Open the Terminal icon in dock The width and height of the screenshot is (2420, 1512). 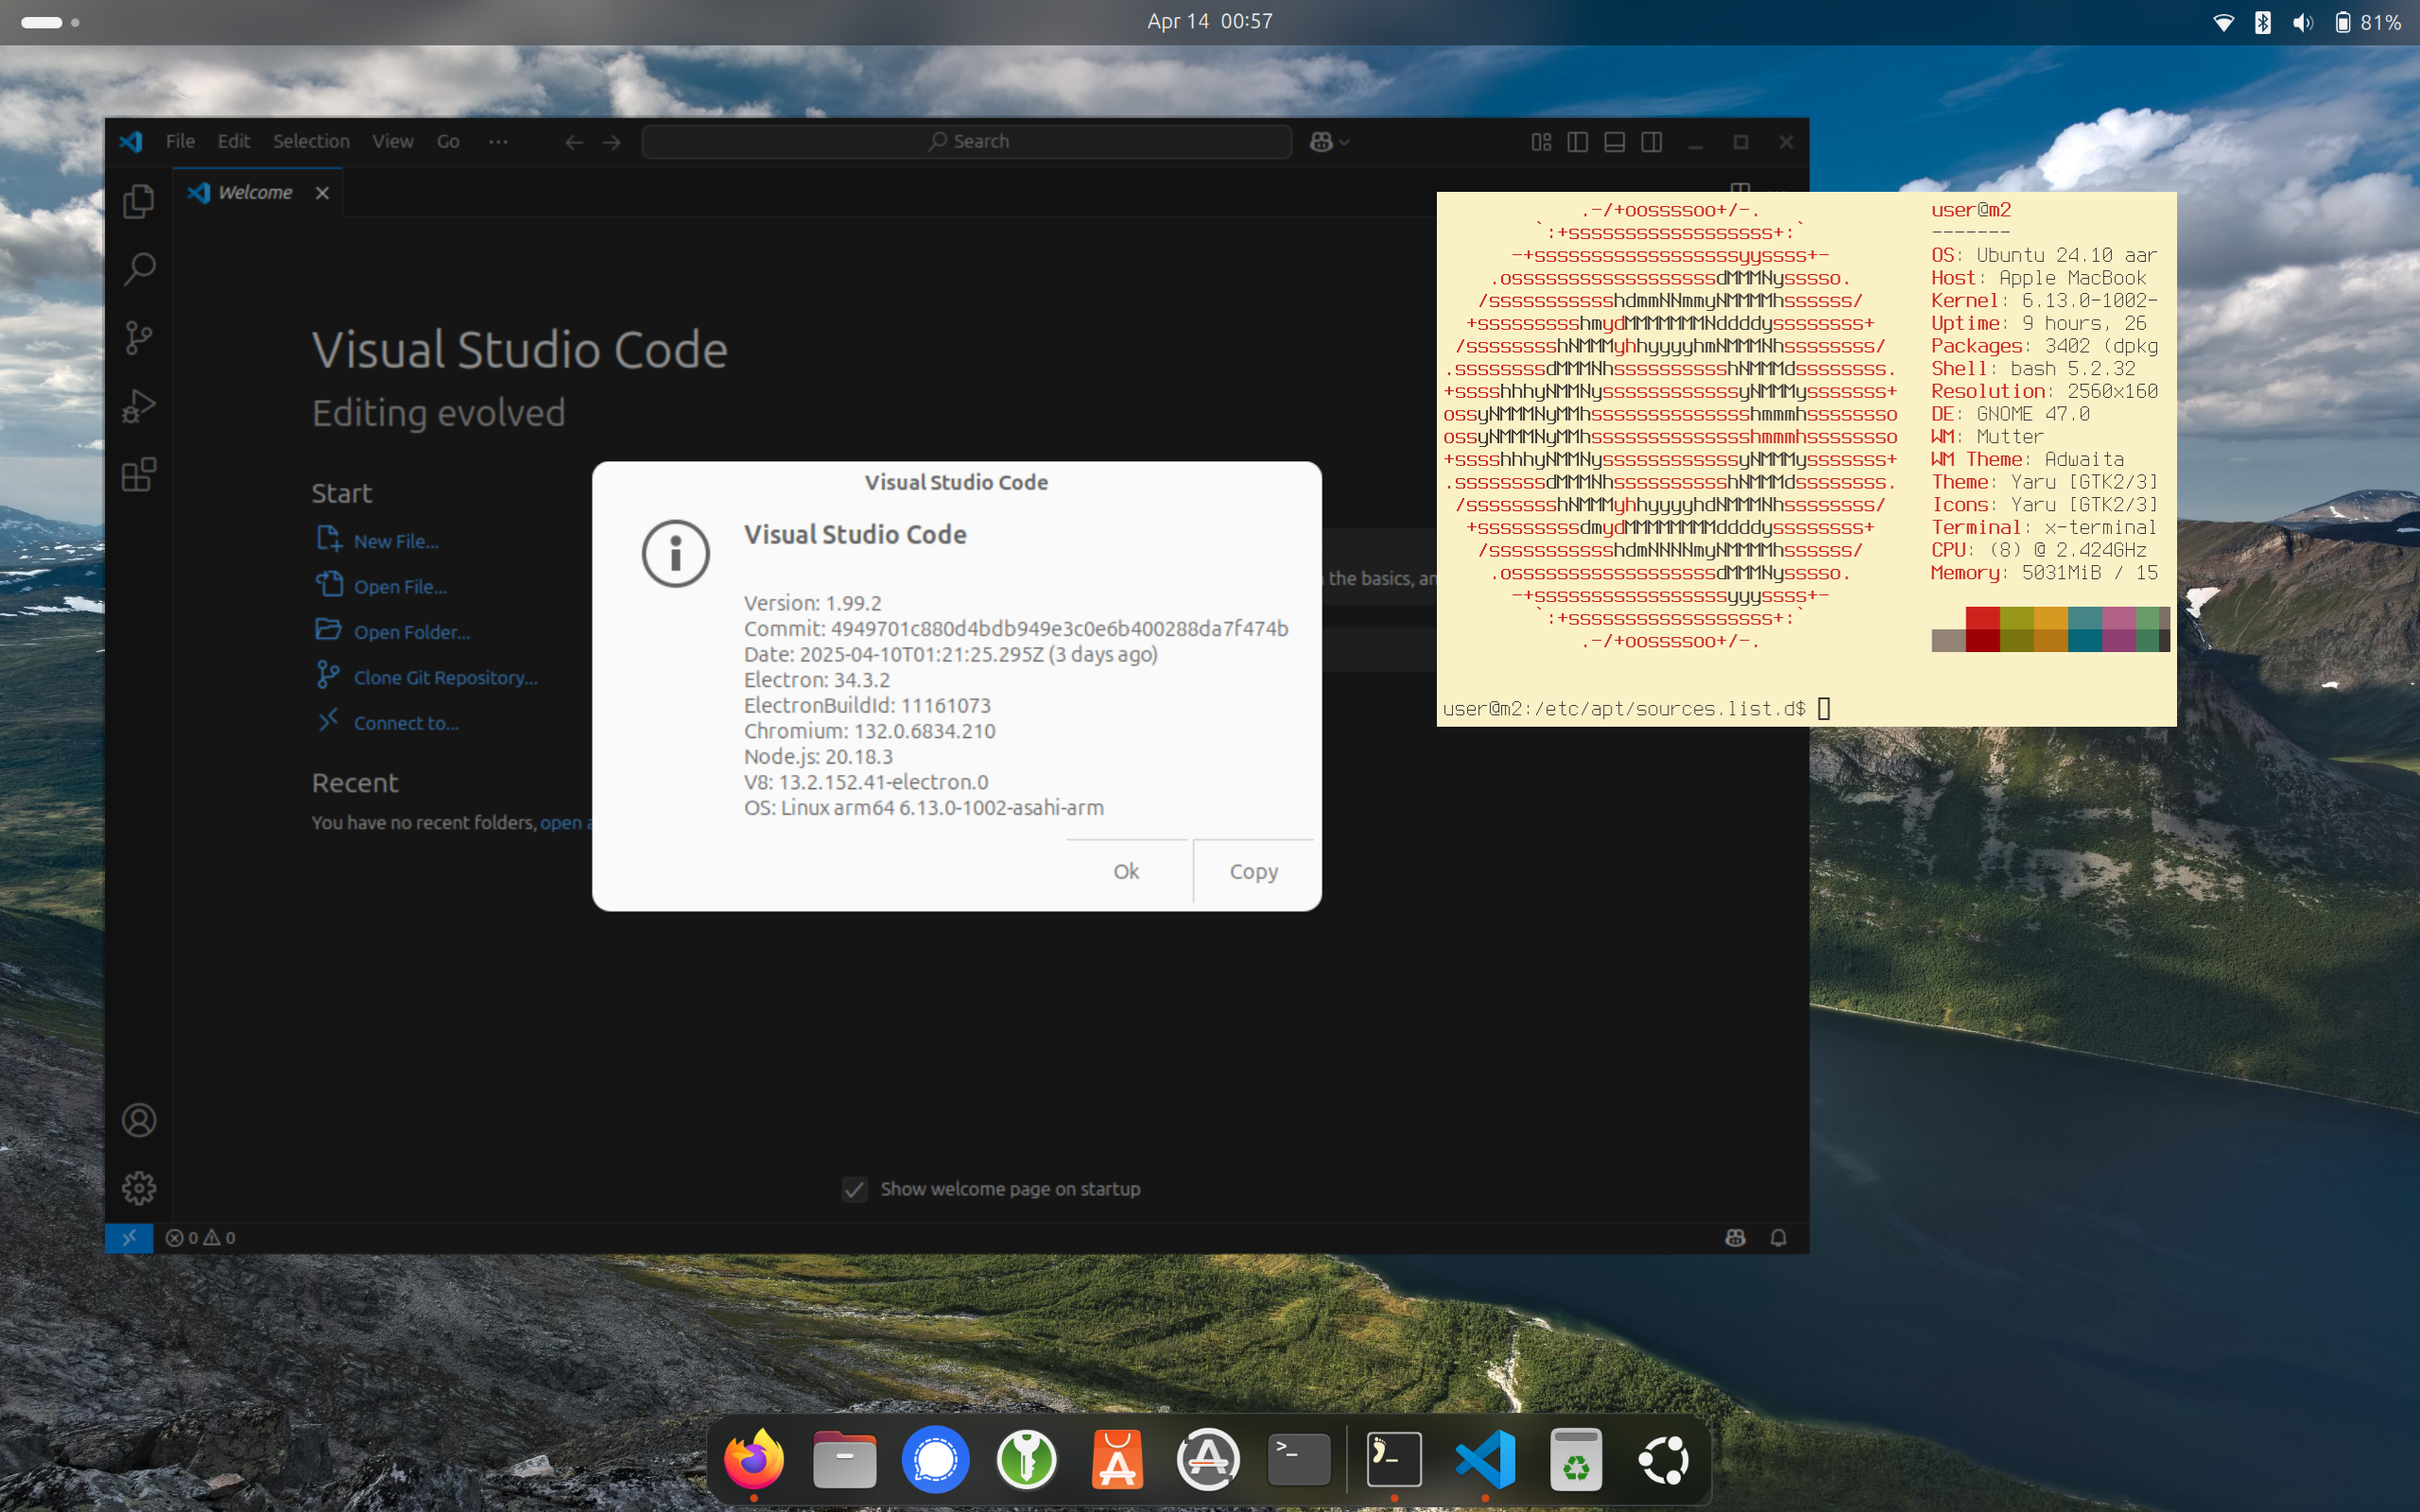pyautogui.click(x=1299, y=1460)
